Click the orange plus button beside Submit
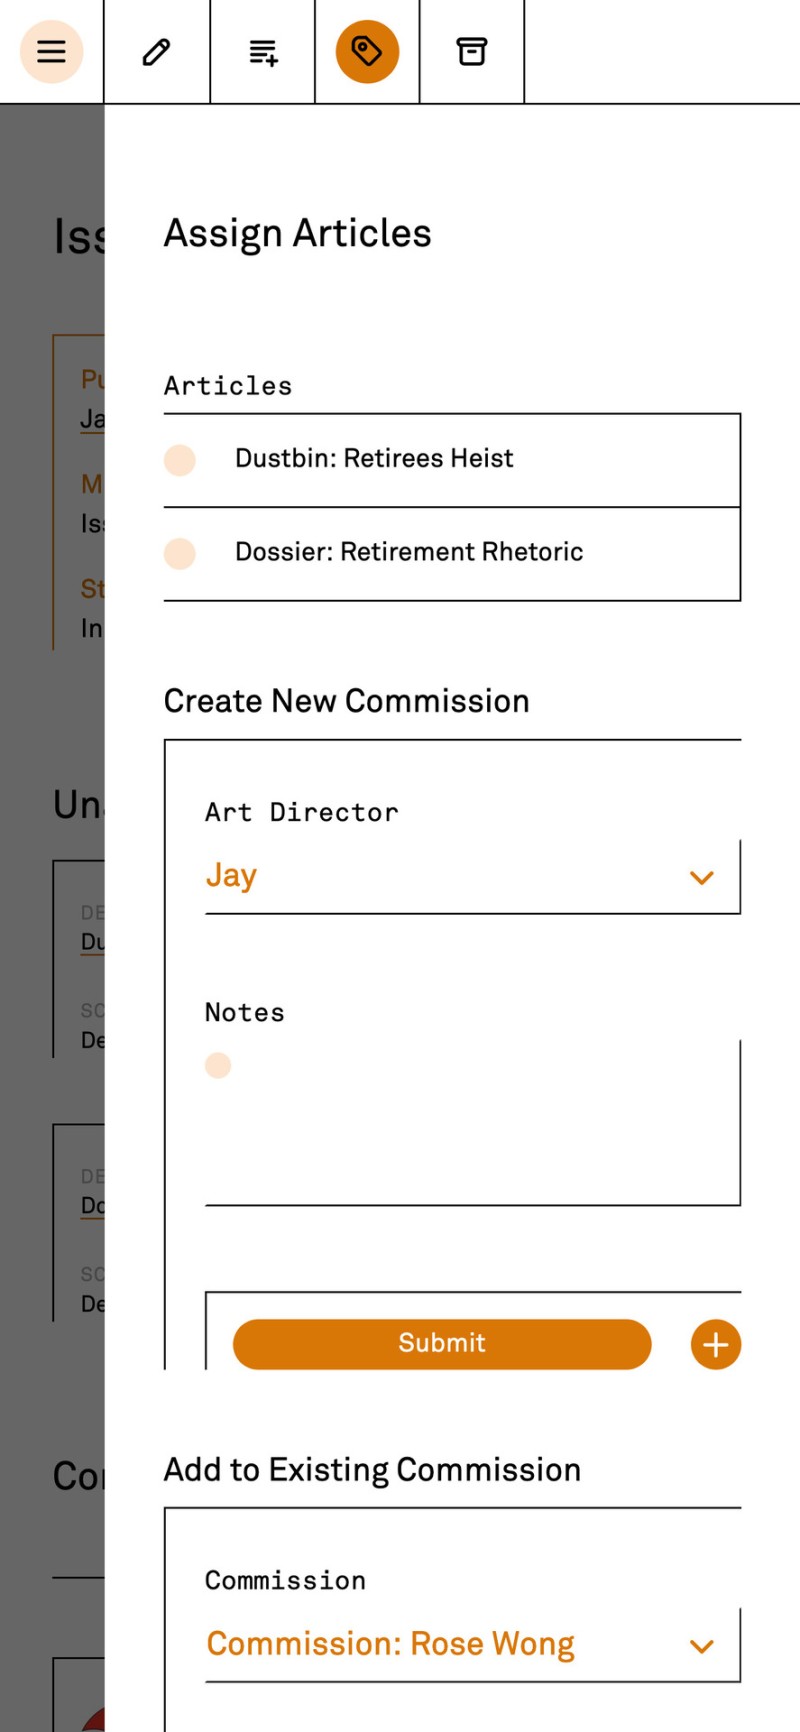Viewport: 800px width, 1732px height. tap(715, 1343)
